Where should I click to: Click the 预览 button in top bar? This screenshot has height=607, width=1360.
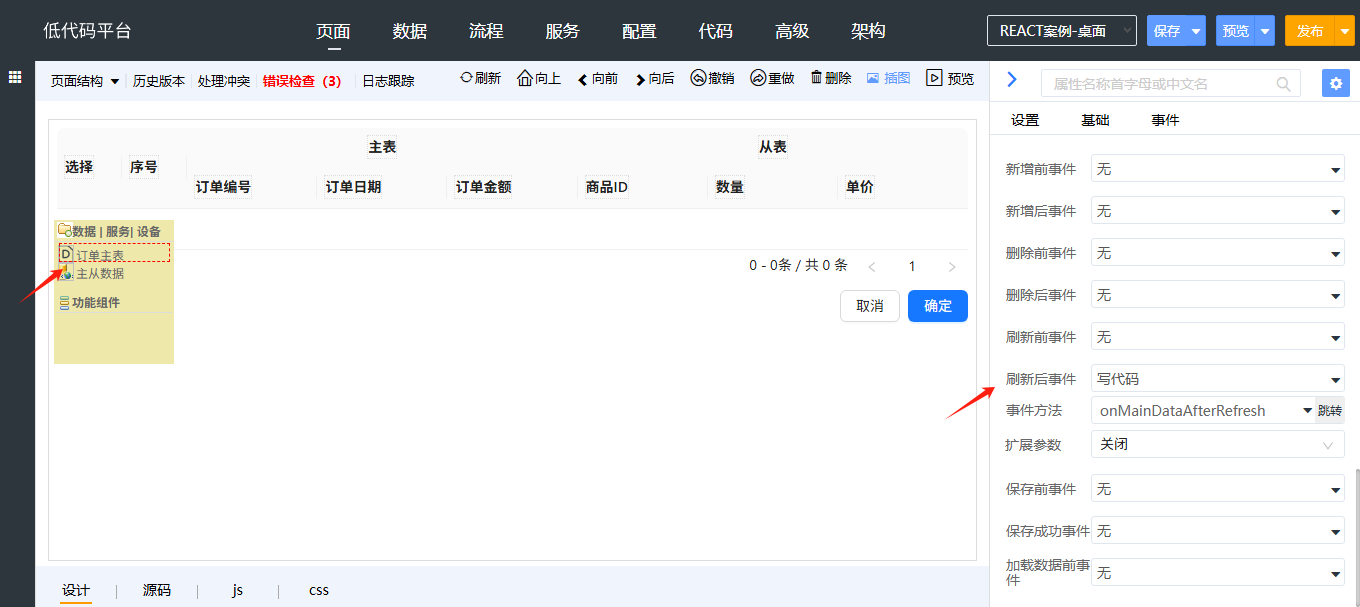[x=1236, y=31]
